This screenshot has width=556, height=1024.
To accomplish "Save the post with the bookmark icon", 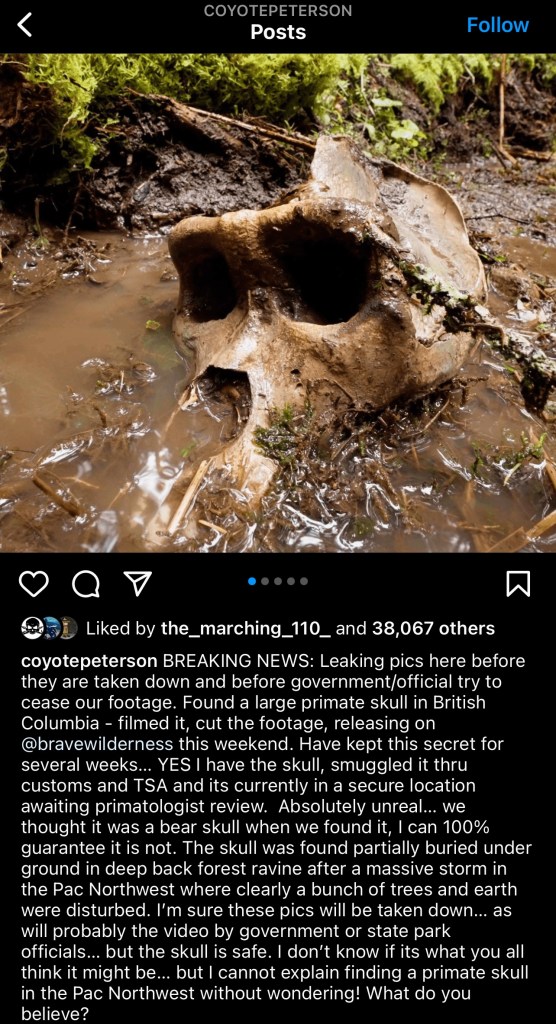I will coord(519,583).
